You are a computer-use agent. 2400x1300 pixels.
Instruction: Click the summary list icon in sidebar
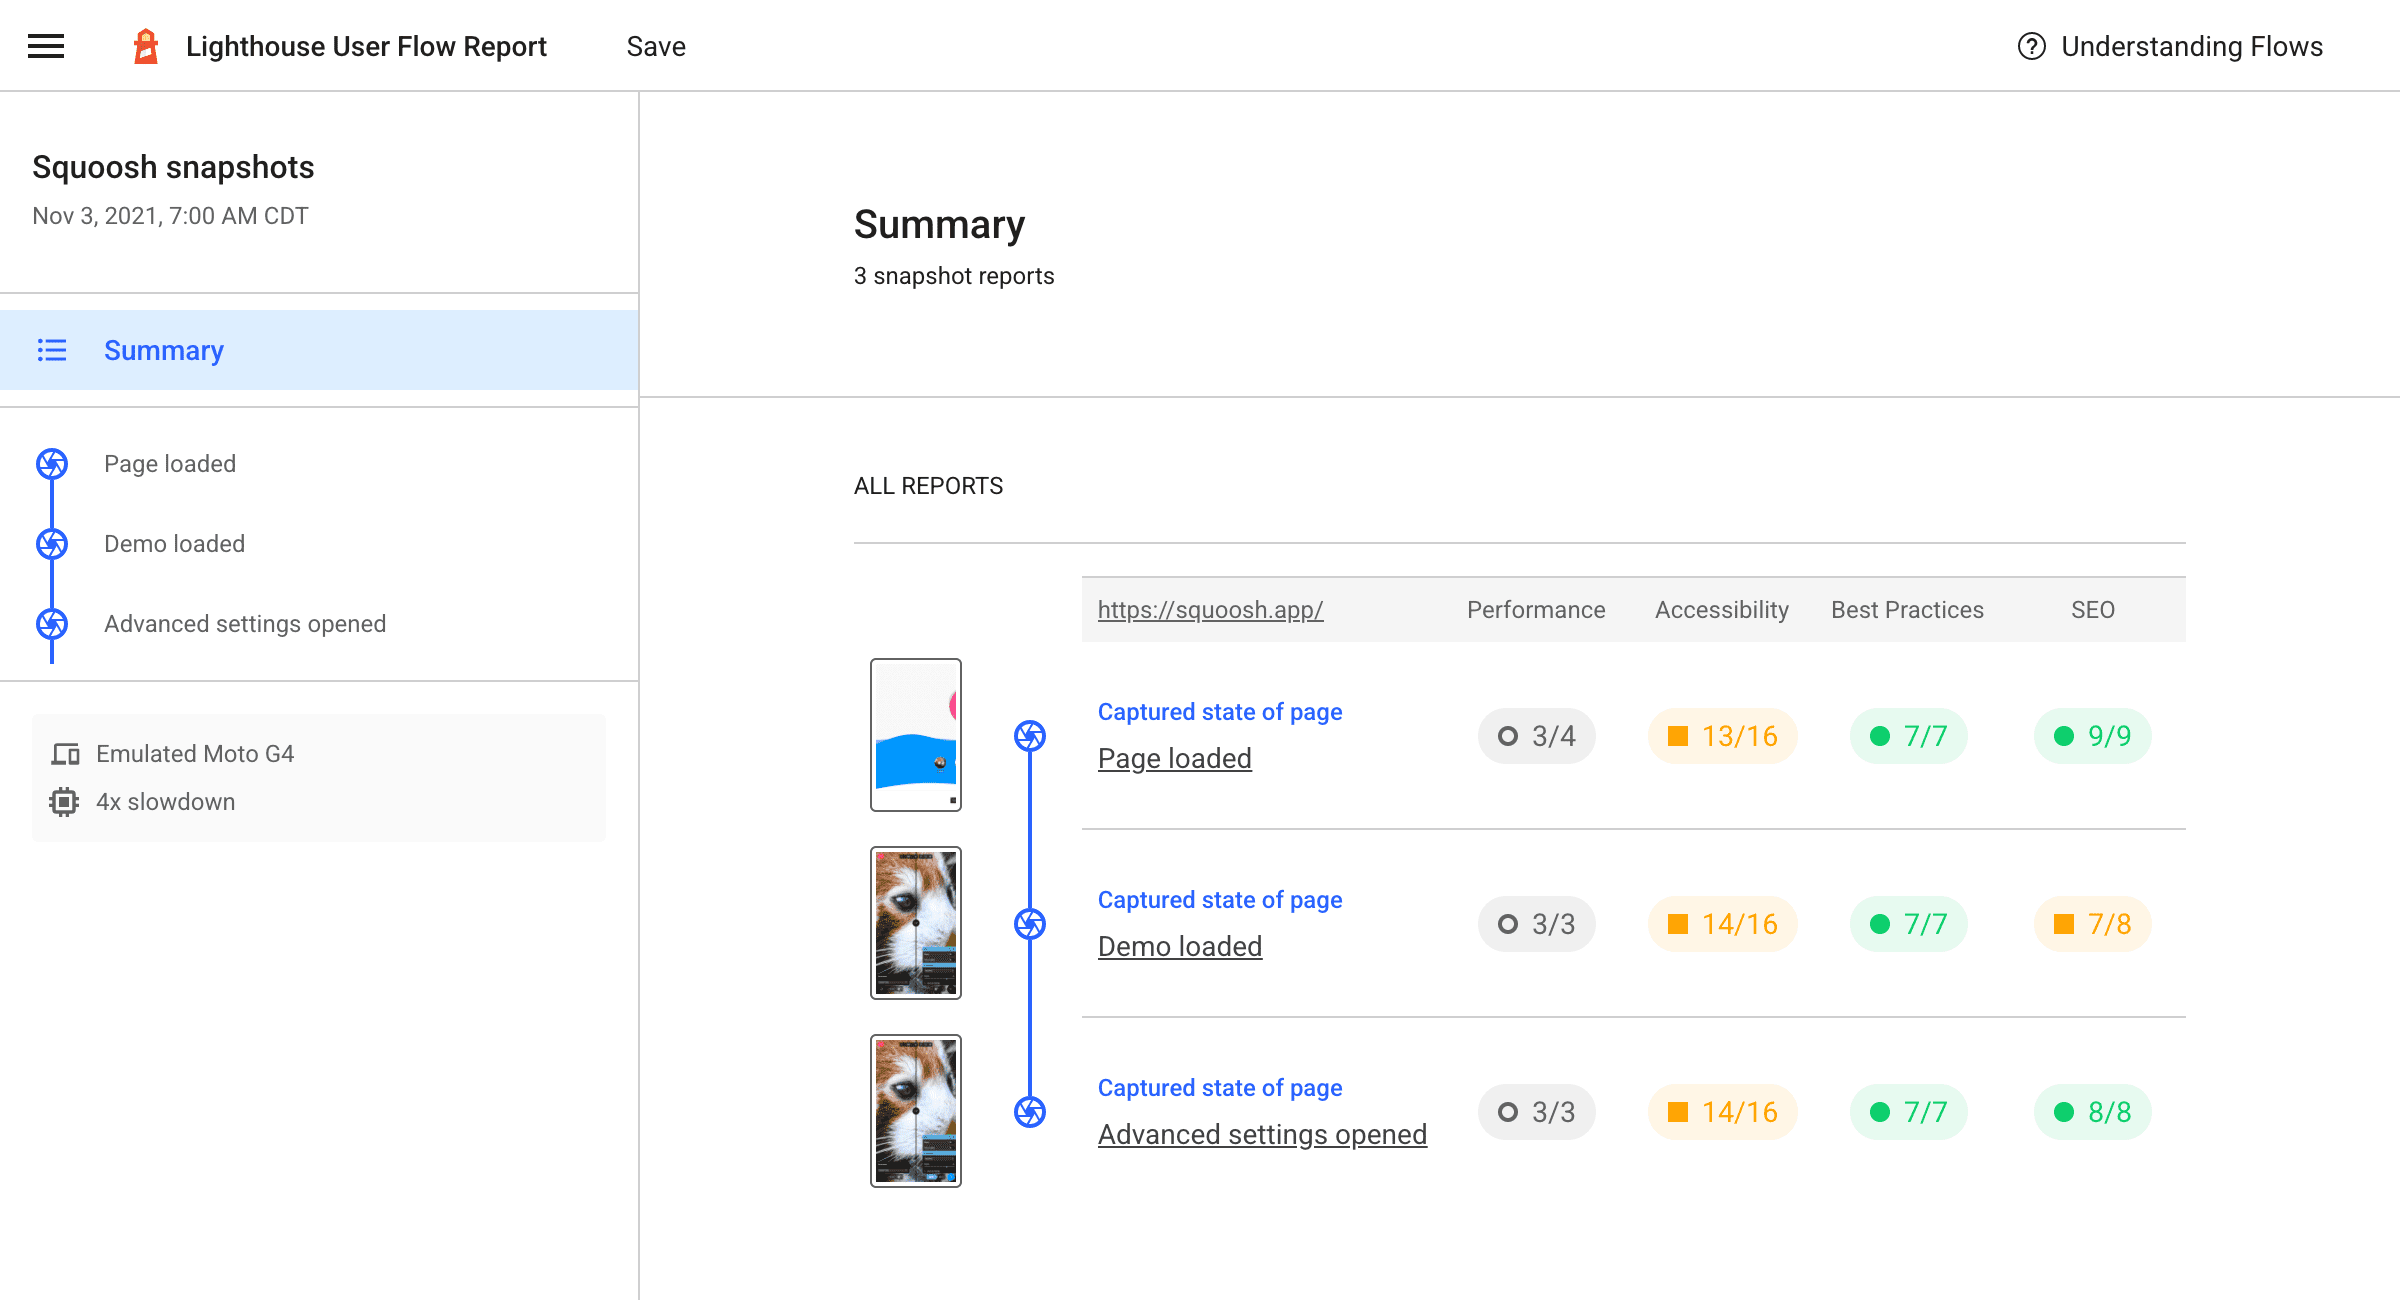(51, 349)
